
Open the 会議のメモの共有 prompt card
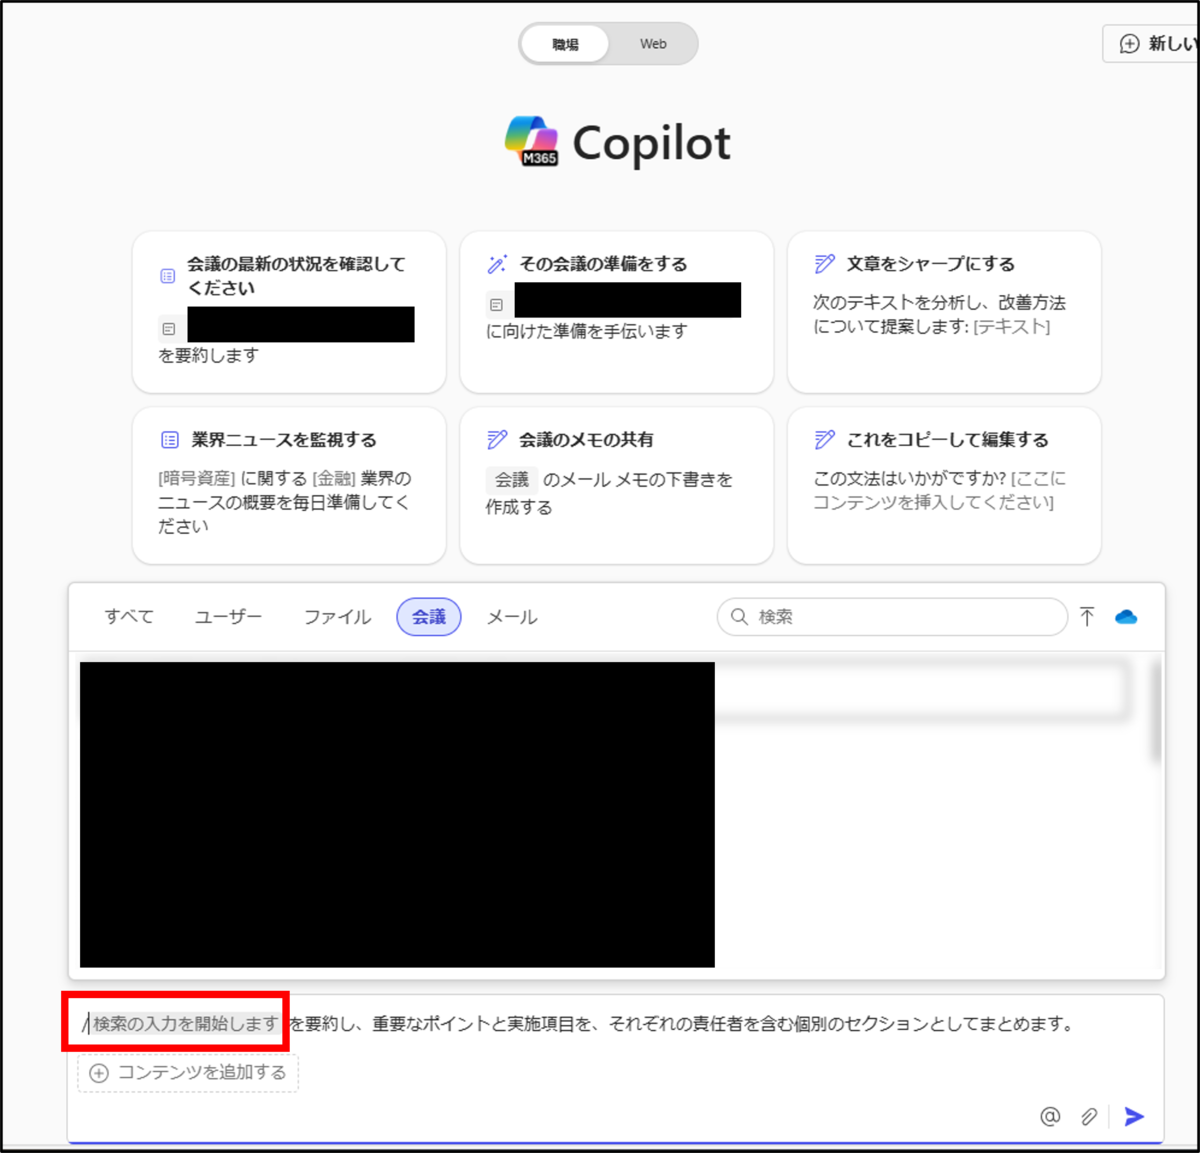(x=616, y=485)
